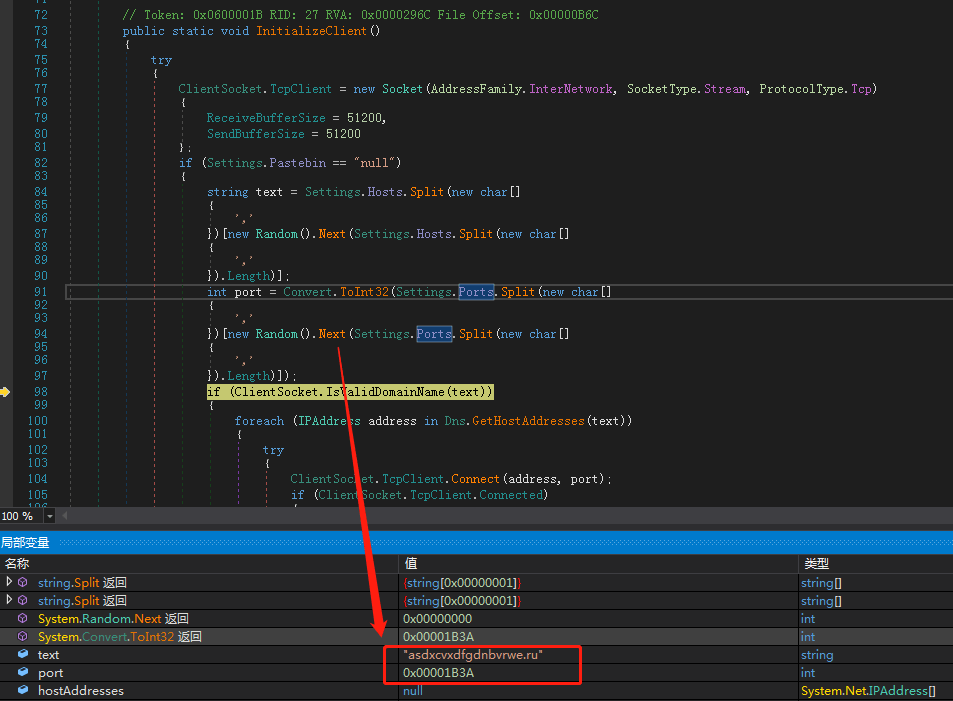This screenshot has width=953, height=701.
Task: Click the Connected property on line 105
Action: click(x=511, y=495)
